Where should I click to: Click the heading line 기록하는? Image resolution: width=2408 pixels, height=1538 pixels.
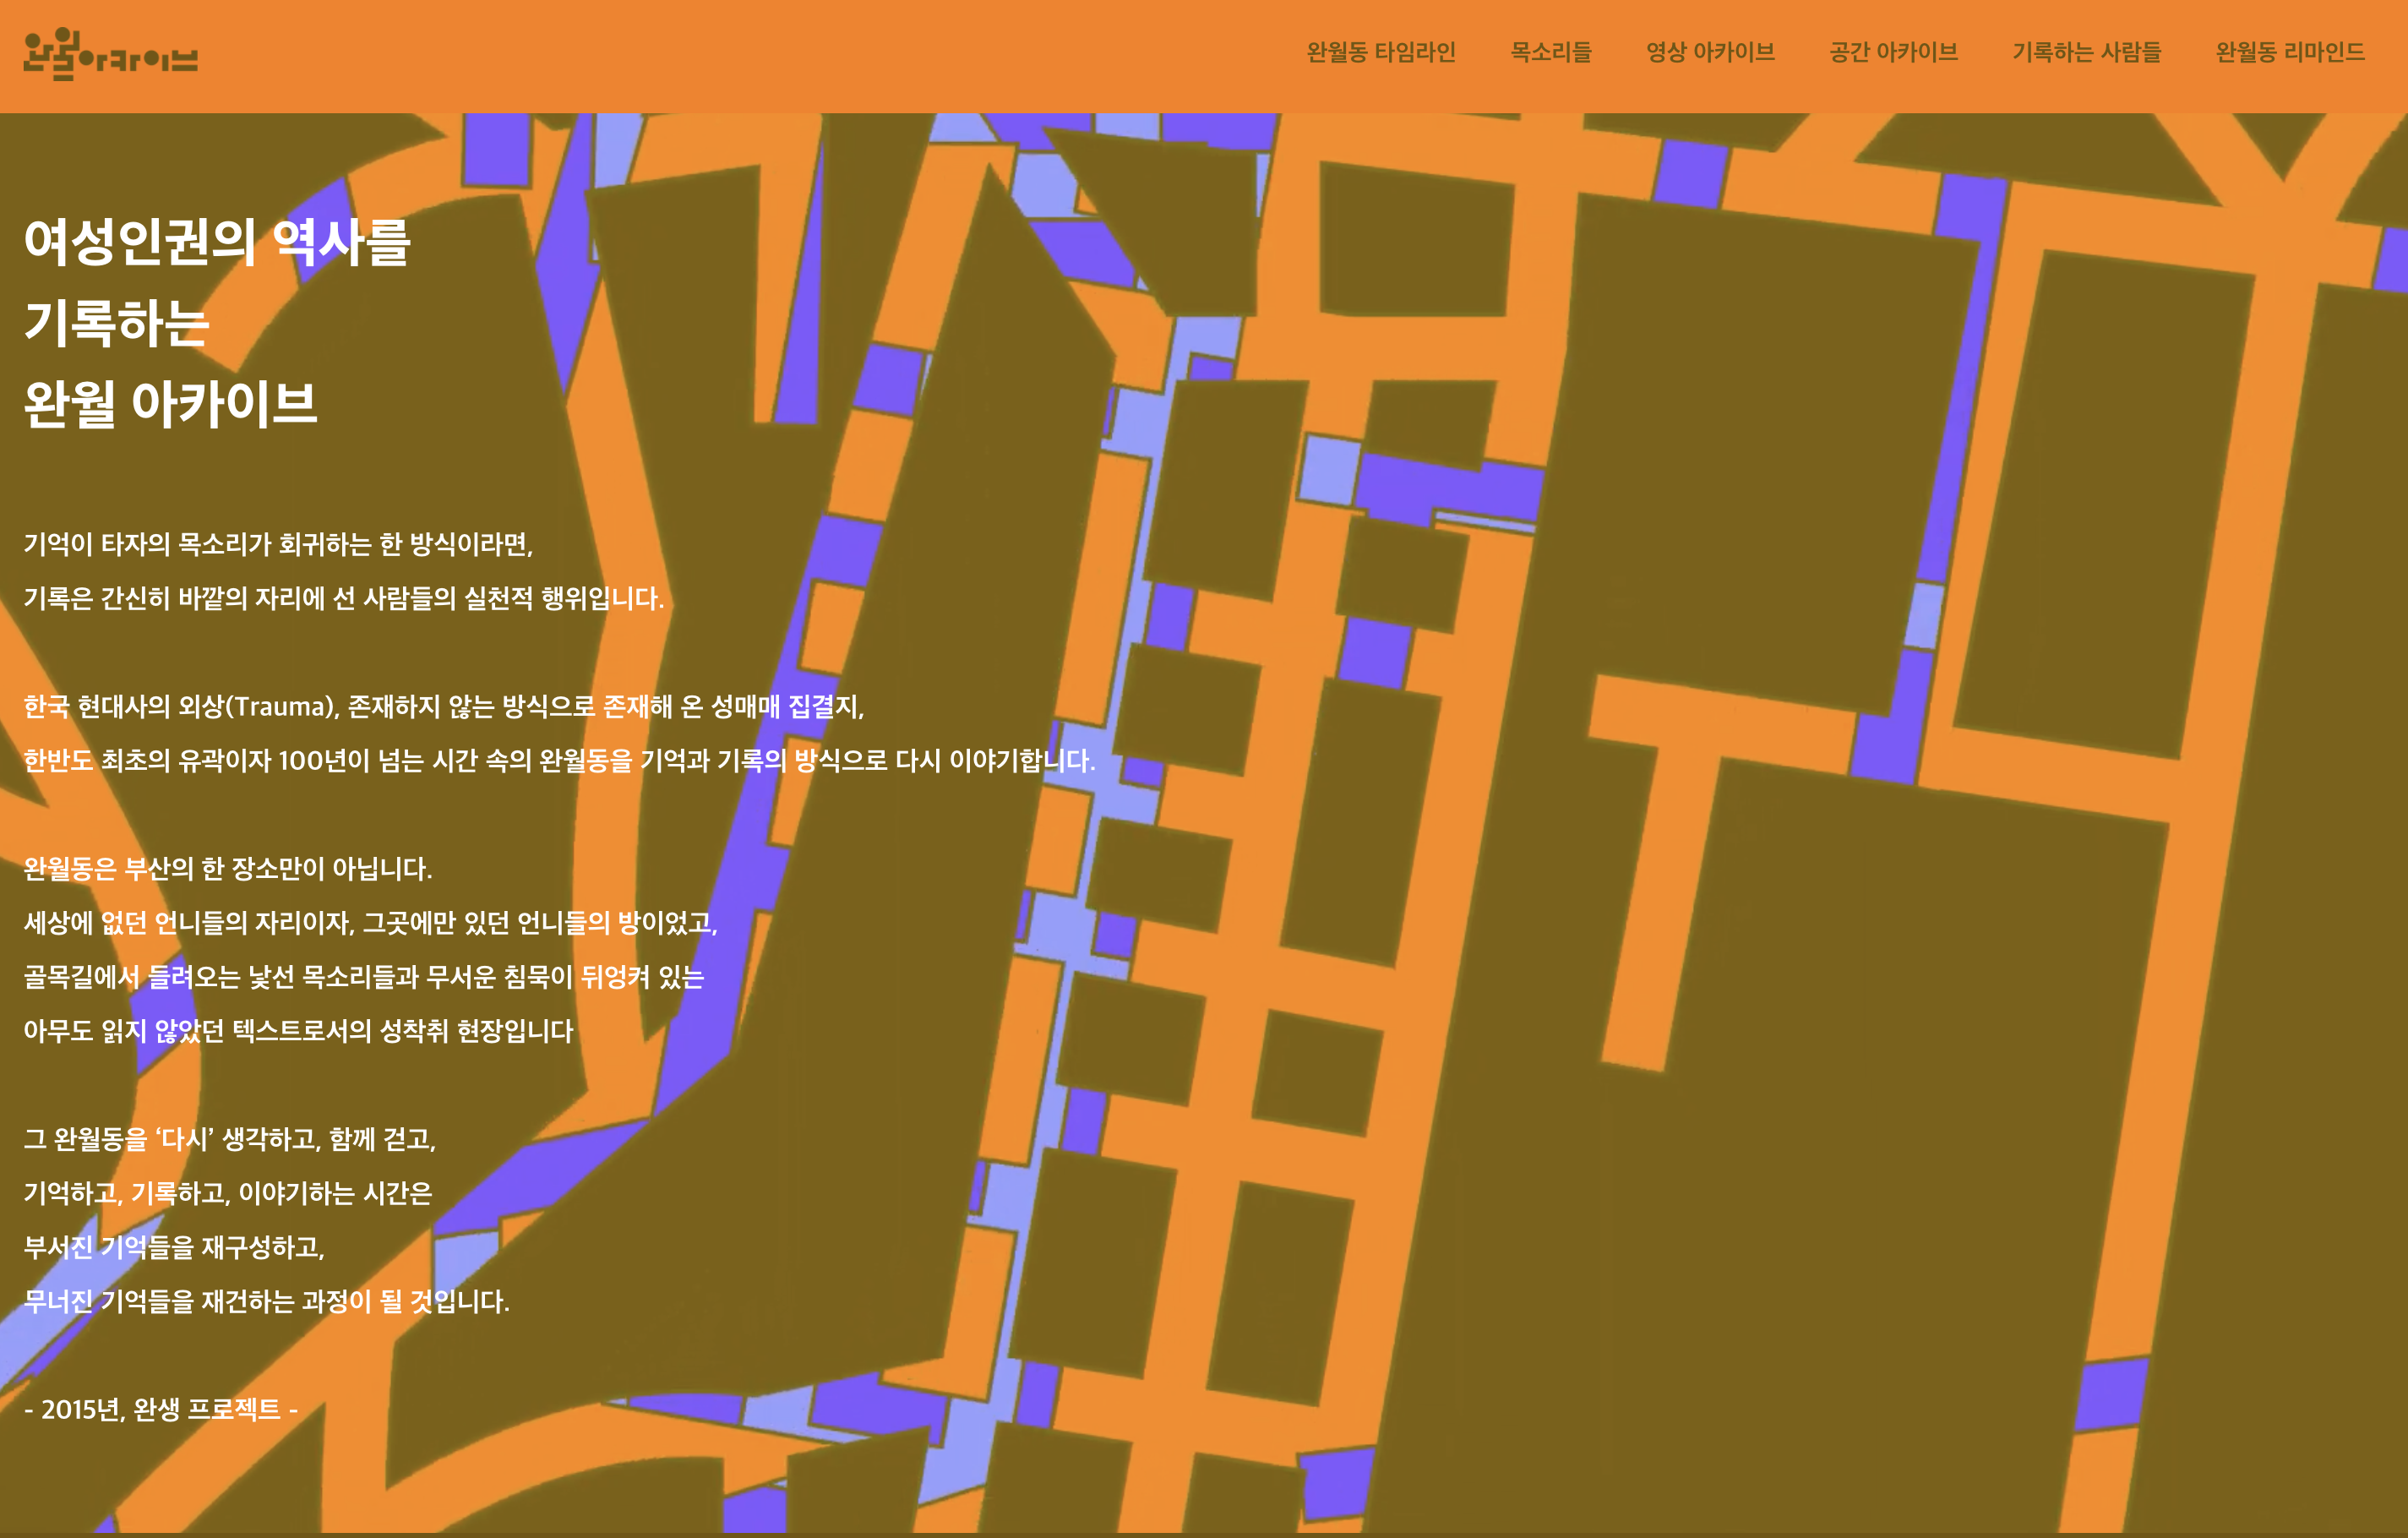(x=116, y=323)
